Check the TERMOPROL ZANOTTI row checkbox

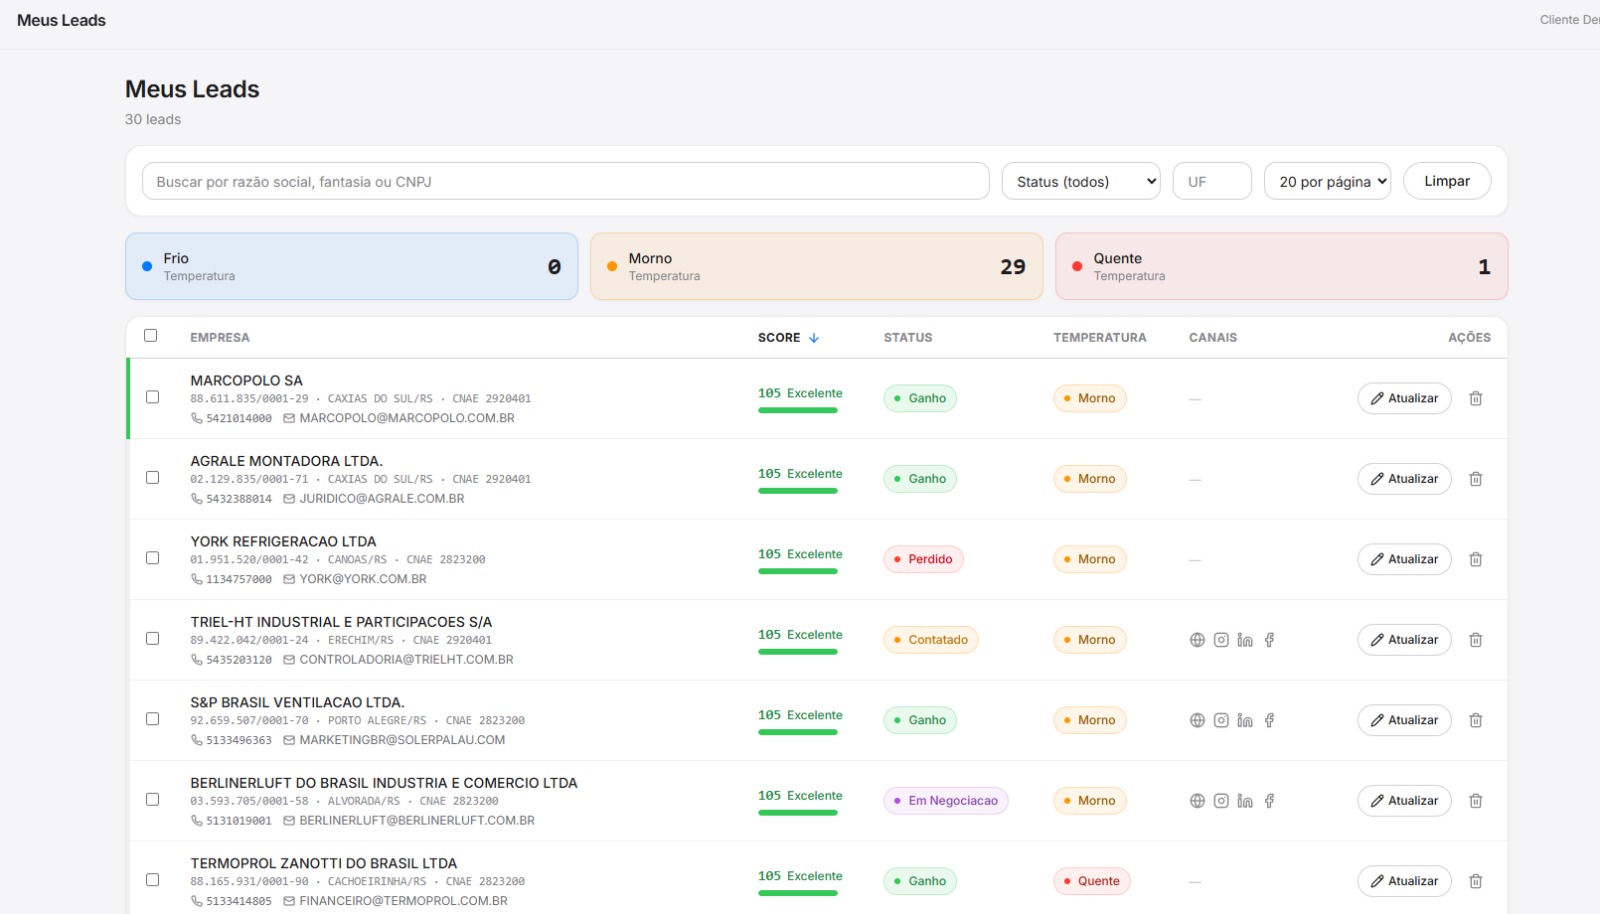(x=153, y=880)
